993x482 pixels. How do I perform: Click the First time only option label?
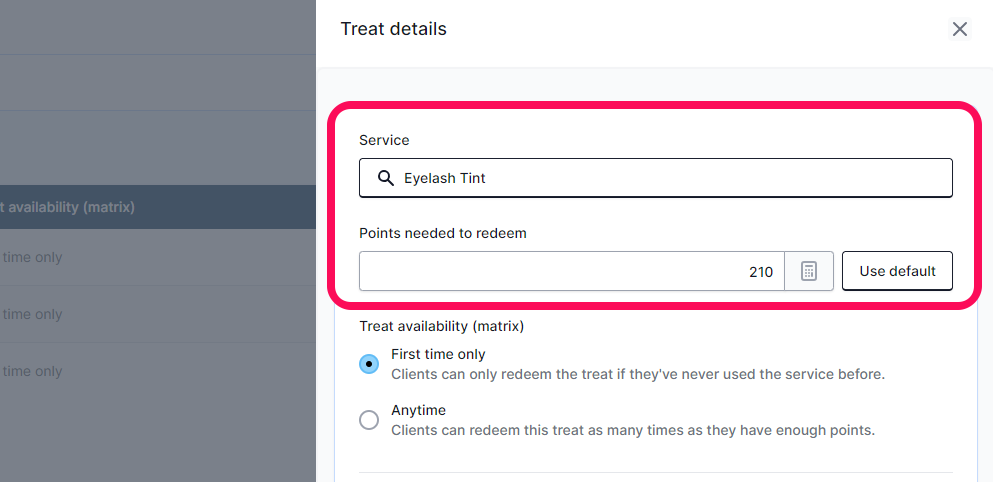[x=438, y=354]
